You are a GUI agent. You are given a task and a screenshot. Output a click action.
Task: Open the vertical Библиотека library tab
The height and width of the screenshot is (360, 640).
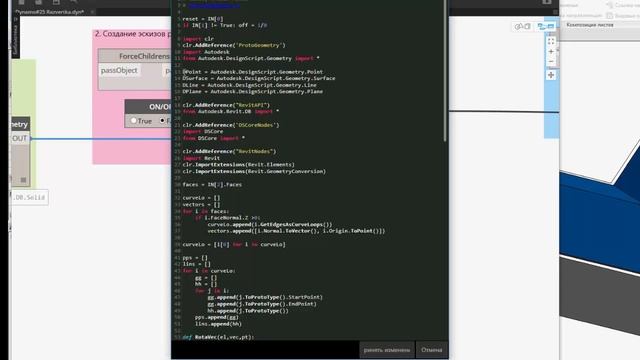click(16, 39)
